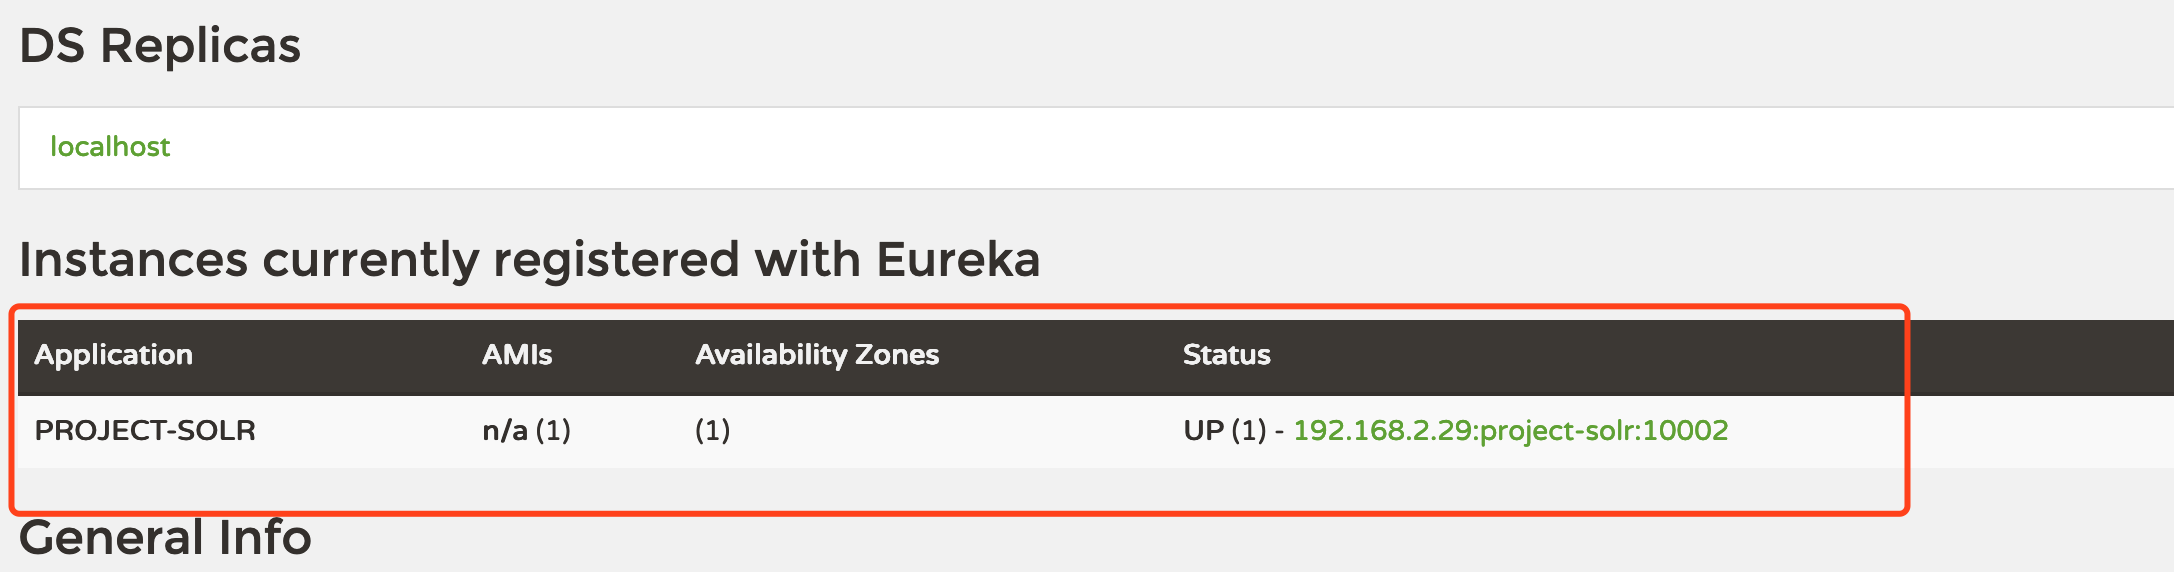This screenshot has width=2174, height=572.
Task: Click the word Info in the bottom heading
Action: [x=265, y=538]
